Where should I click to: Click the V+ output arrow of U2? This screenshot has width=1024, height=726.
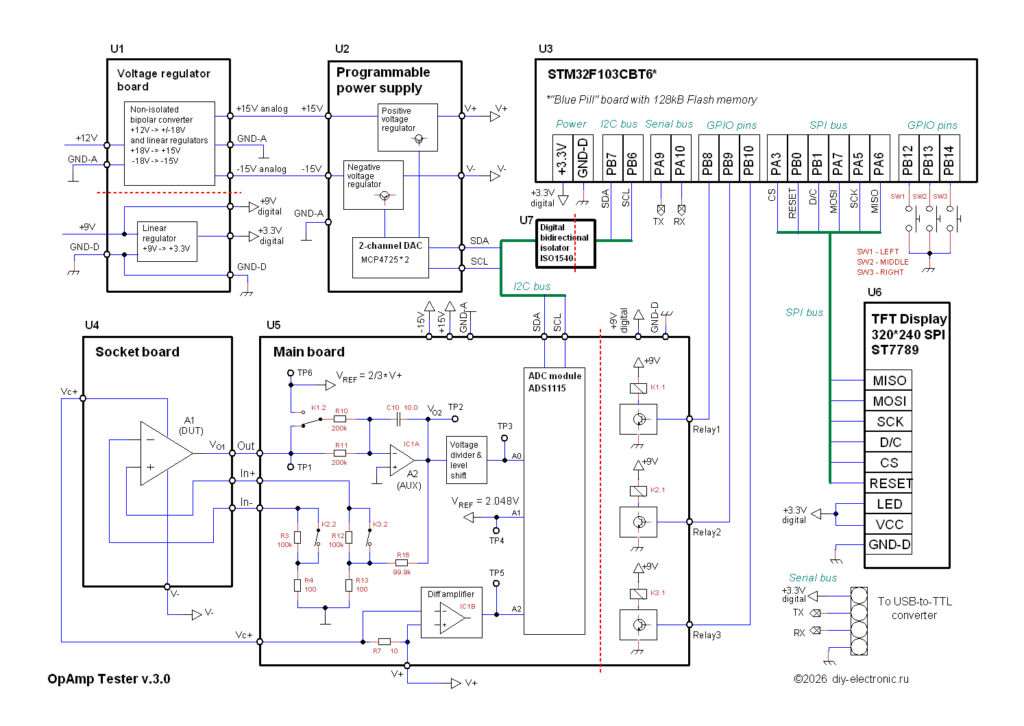495,116
